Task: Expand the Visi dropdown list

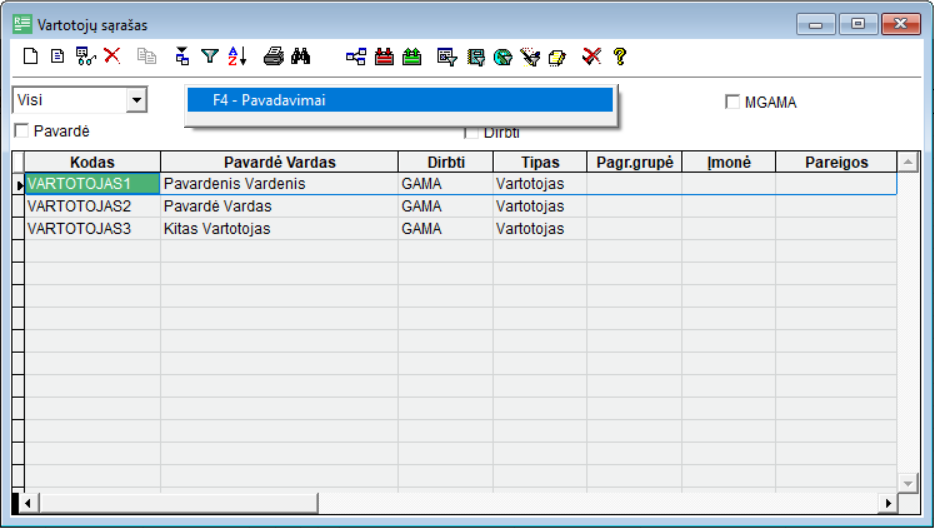Action: point(137,100)
